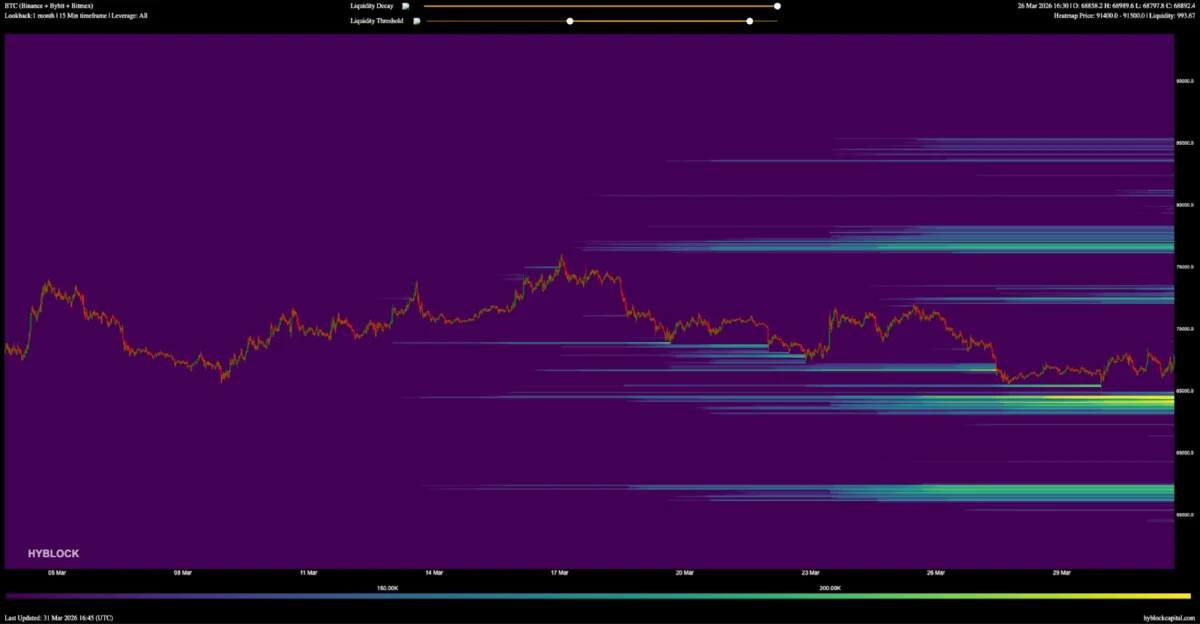Click the 29 Mar date label
This screenshot has height=624, width=1200.
click(x=1062, y=573)
